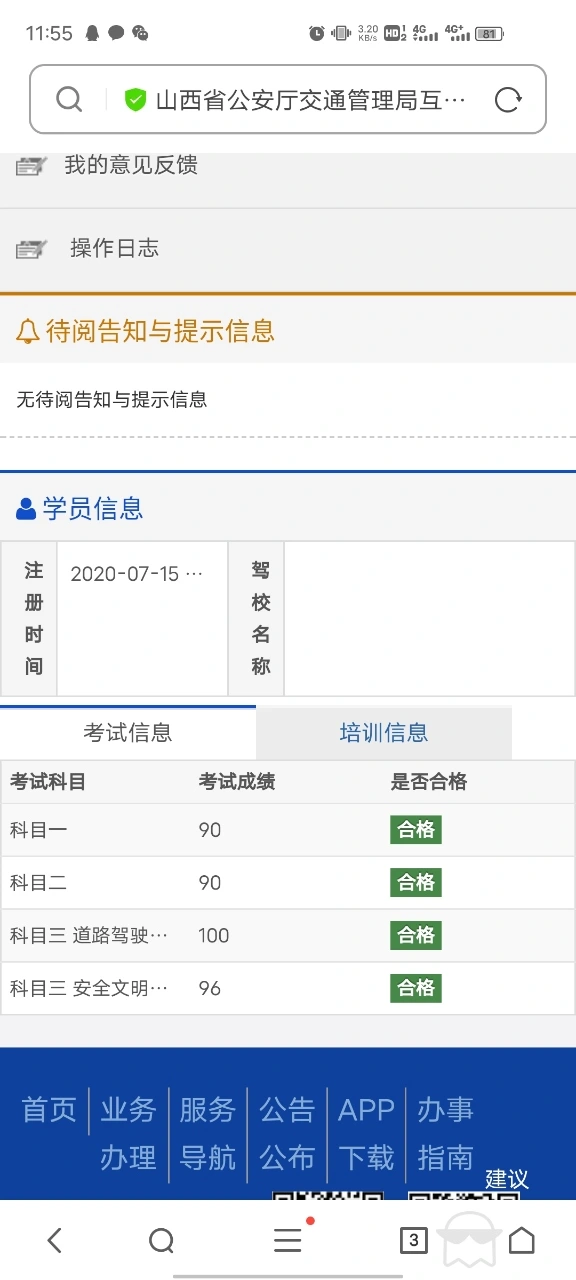Open the tab switcher showing 3
Viewport: 576px width, 1280px height.
[x=413, y=1241]
